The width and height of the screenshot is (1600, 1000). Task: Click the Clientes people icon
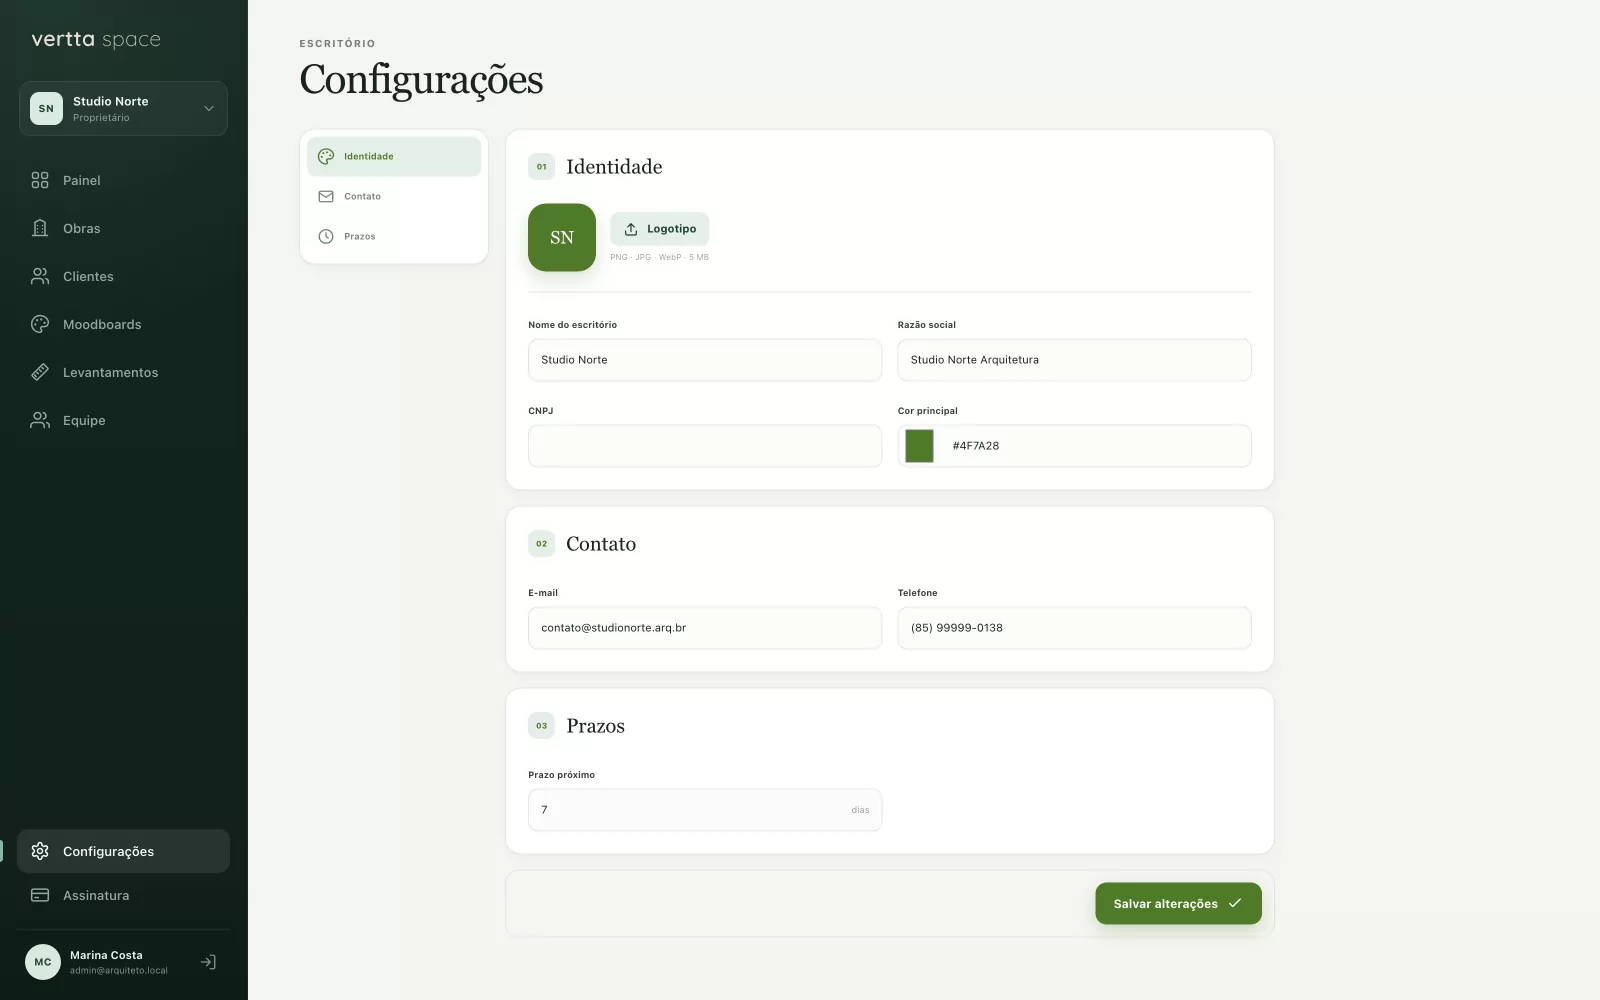click(x=40, y=276)
